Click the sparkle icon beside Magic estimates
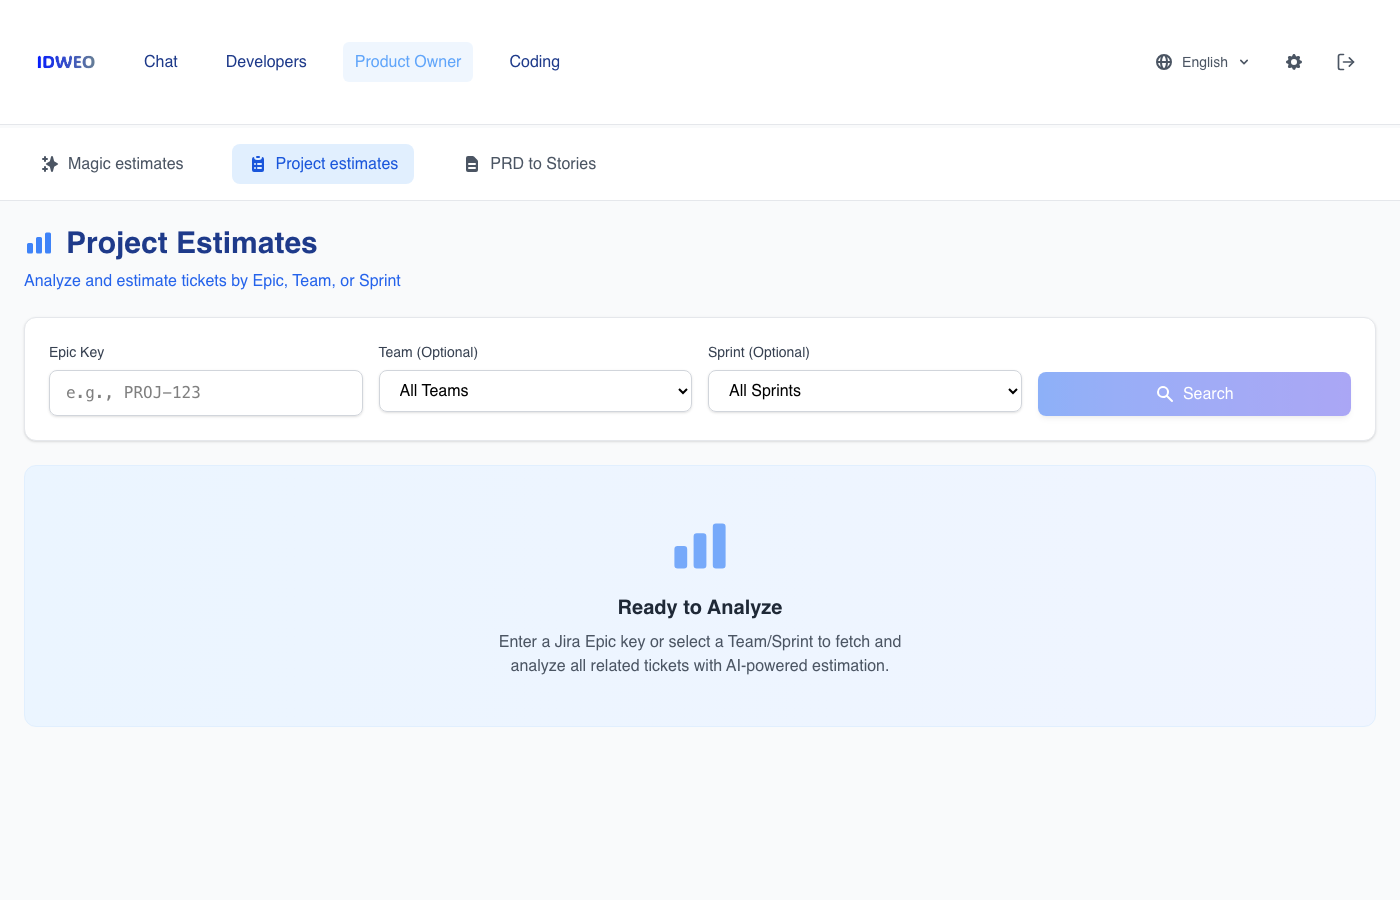Screen dimensions: 1400x900 click(x=49, y=163)
